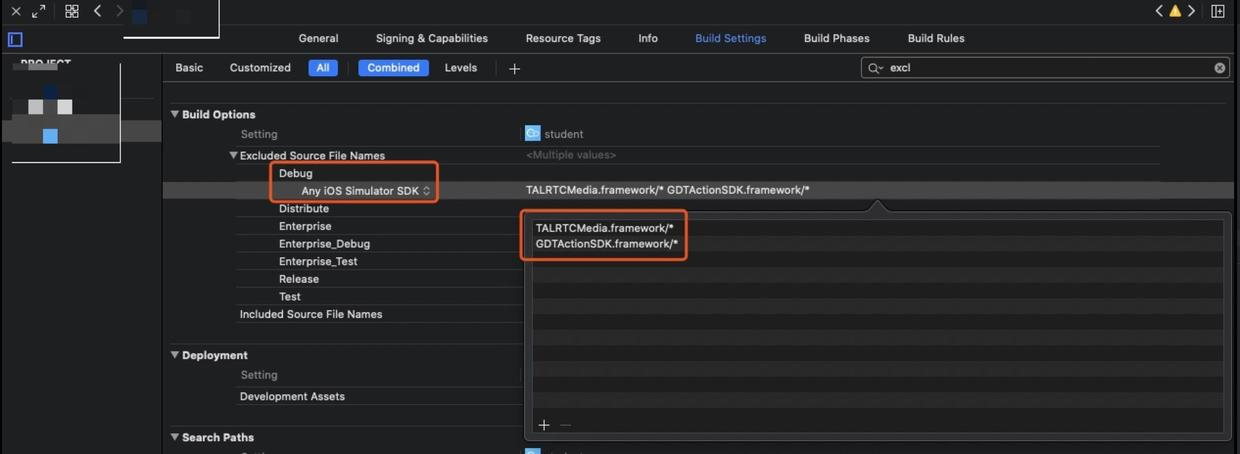Click the expand editor arrows icon
1240x454 pixels.
pos(39,11)
